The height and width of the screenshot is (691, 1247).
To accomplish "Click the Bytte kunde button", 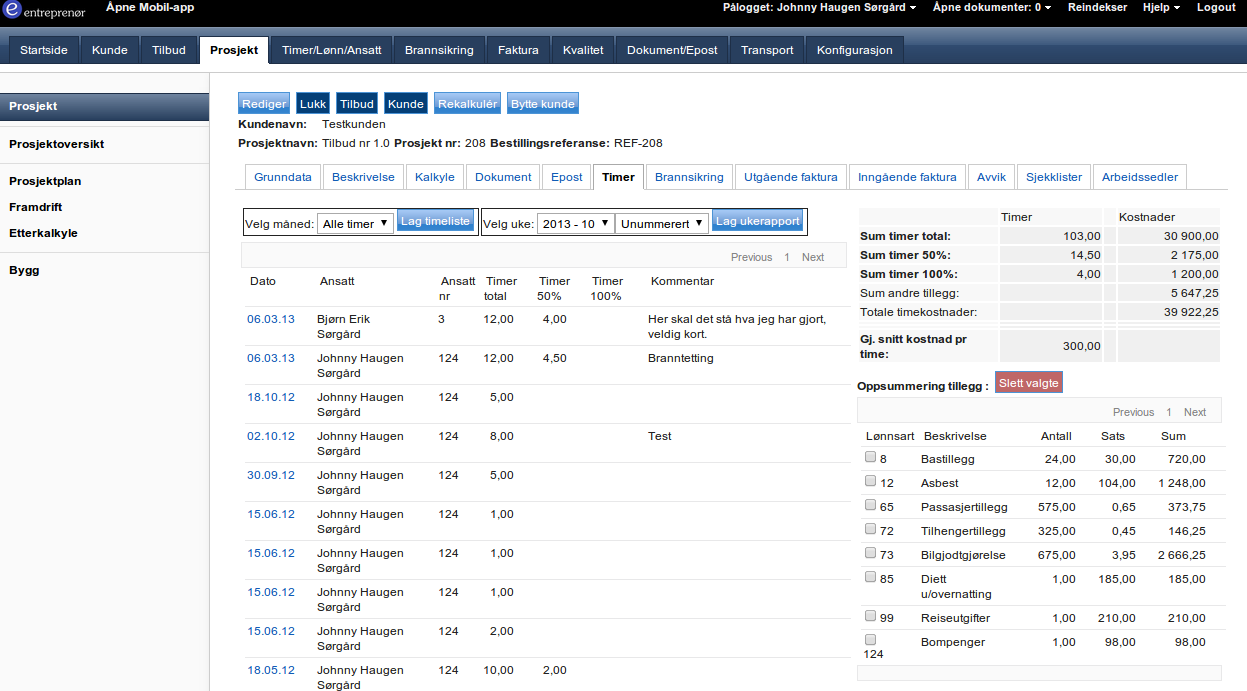I will tap(543, 104).
